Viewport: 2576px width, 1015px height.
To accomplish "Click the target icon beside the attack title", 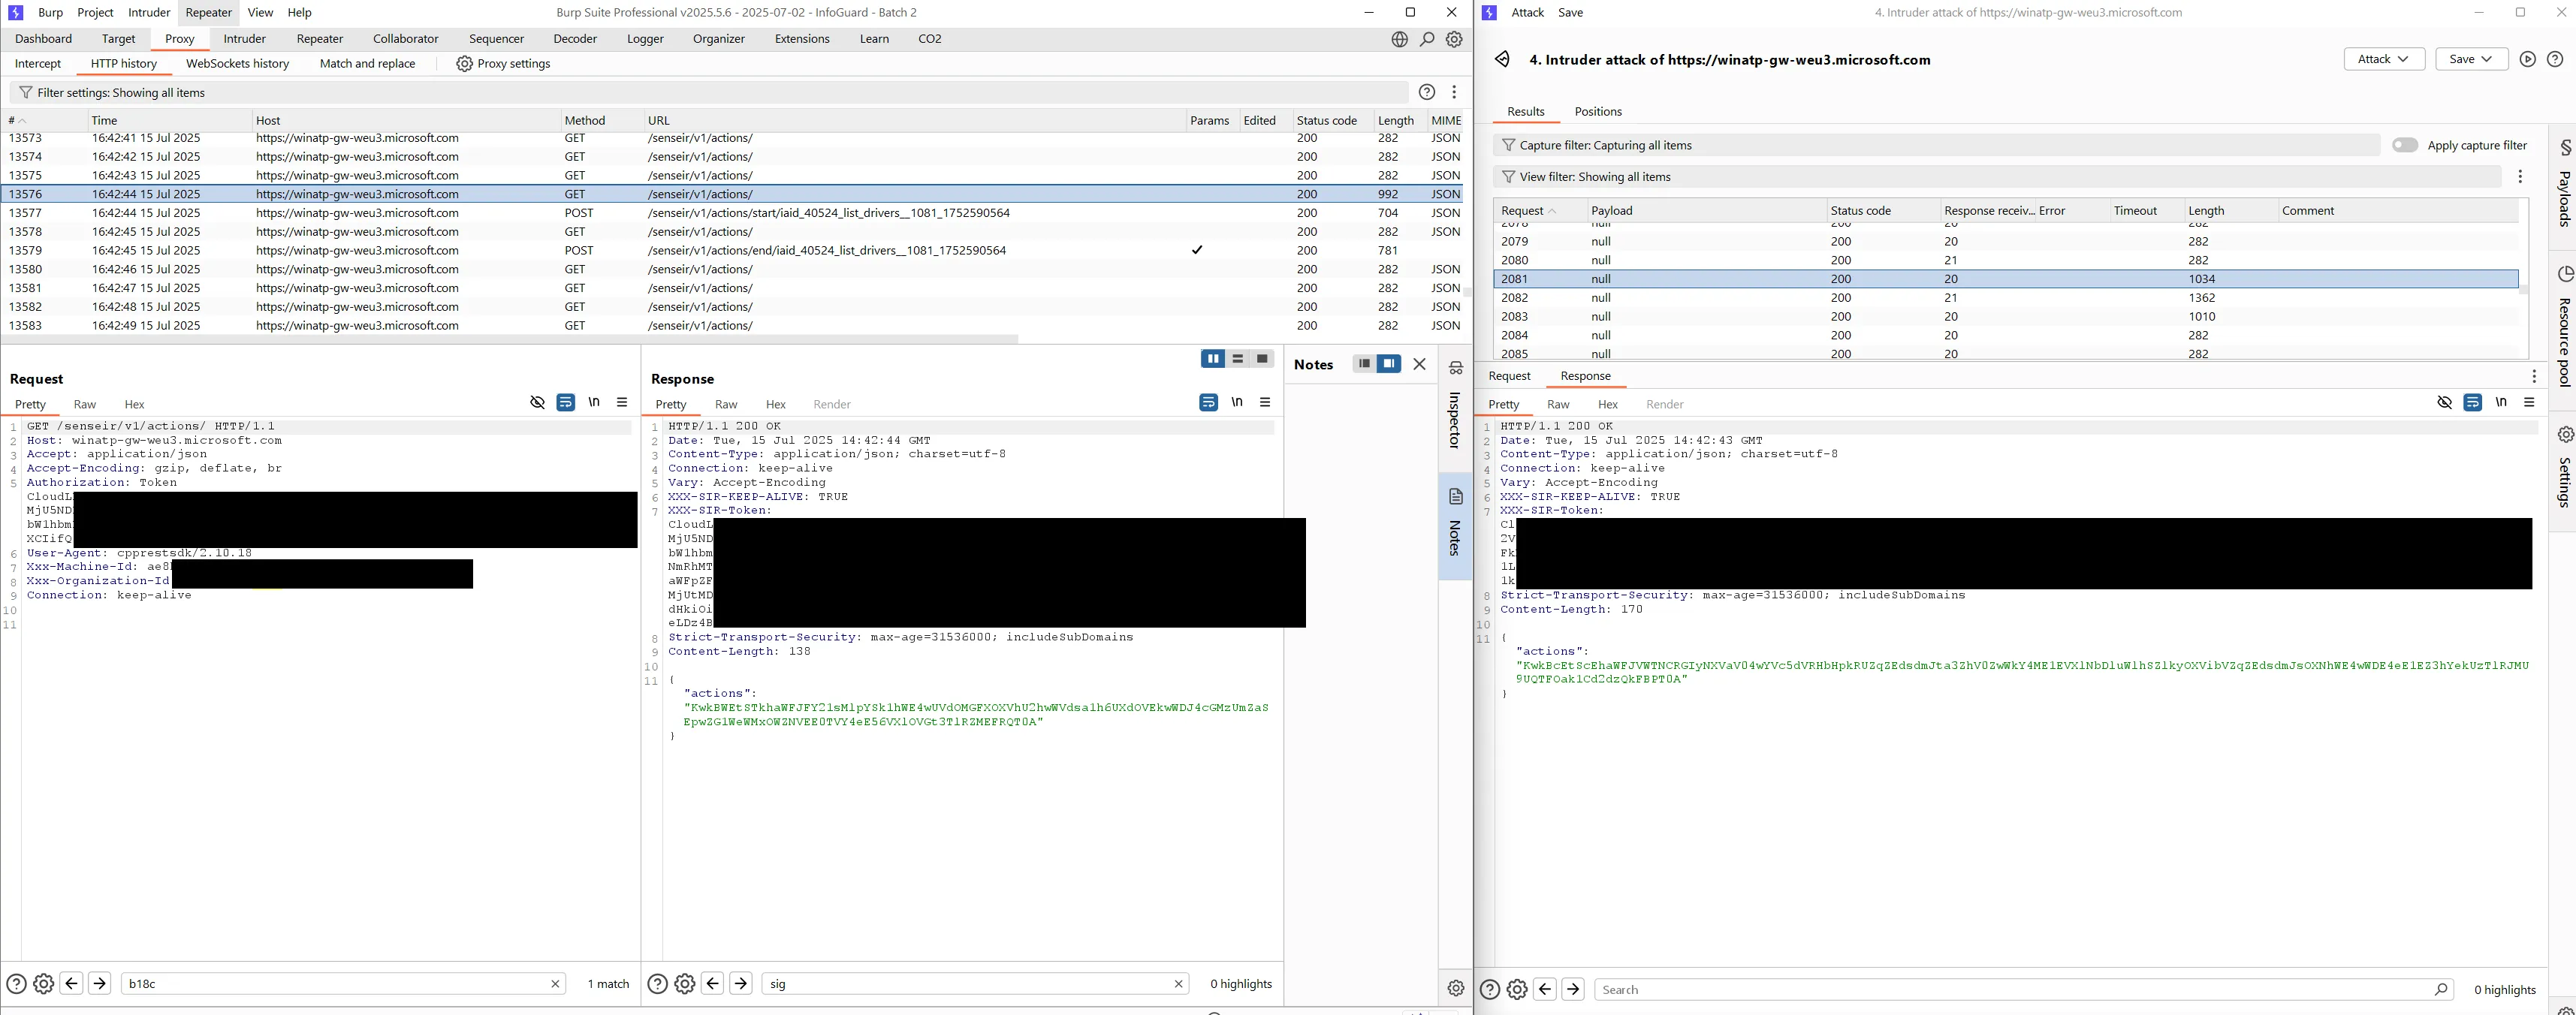I will (x=1502, y=59).
